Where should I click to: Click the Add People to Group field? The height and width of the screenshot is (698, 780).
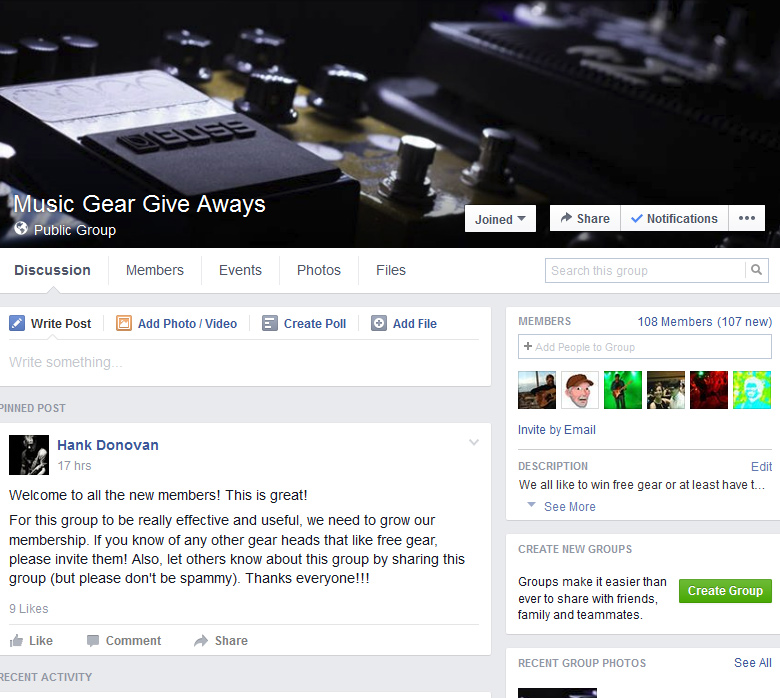(x=645, y=346)
